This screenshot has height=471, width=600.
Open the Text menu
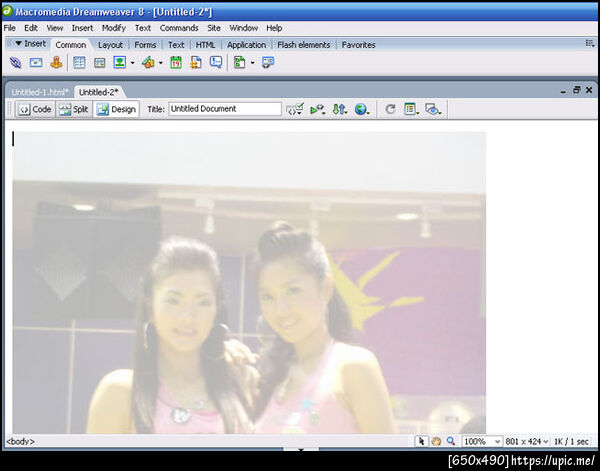pos(143,28)
